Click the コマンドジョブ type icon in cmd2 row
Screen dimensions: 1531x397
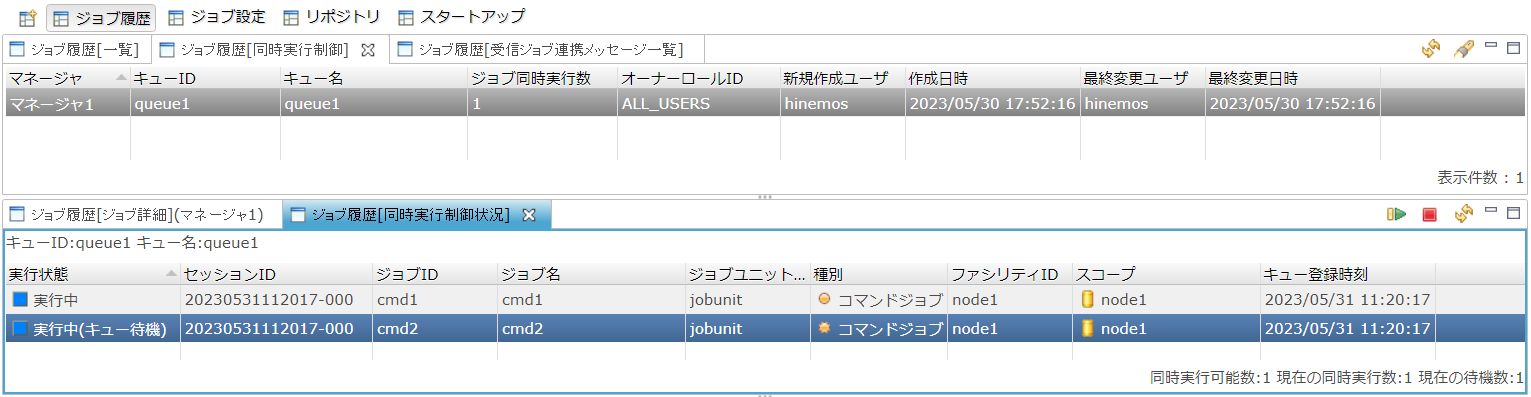[x=824, y=328]
